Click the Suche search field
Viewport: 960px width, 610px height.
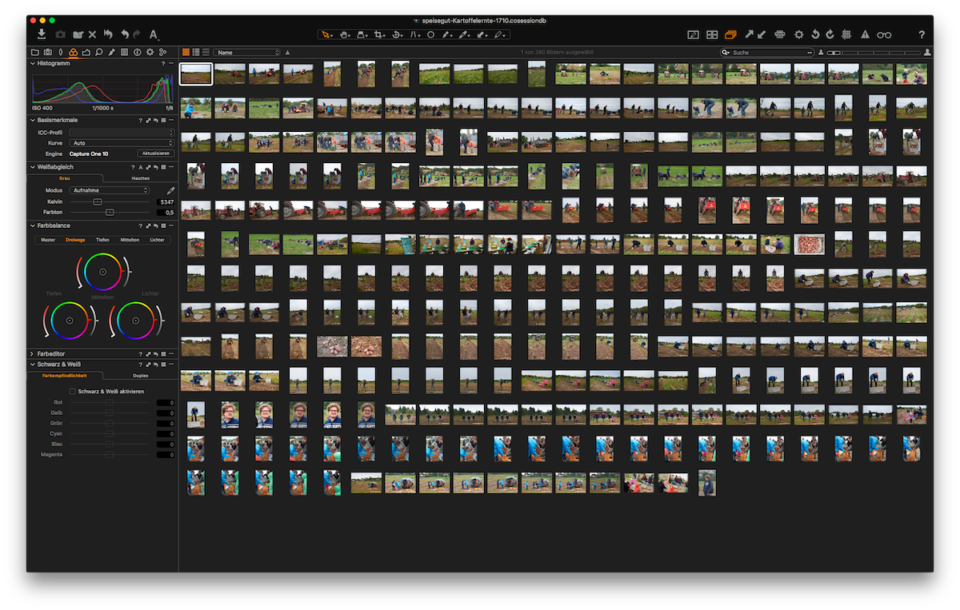(x=767, y=53)
